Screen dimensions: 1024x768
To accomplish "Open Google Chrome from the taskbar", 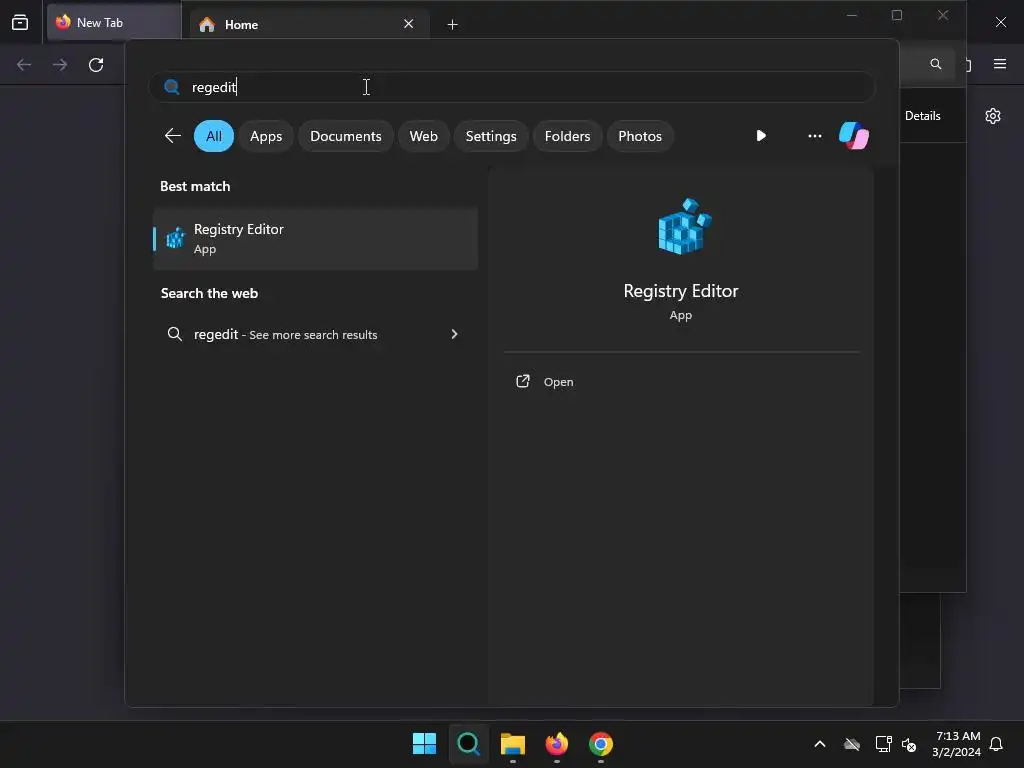I will click(x=601, y=743).
